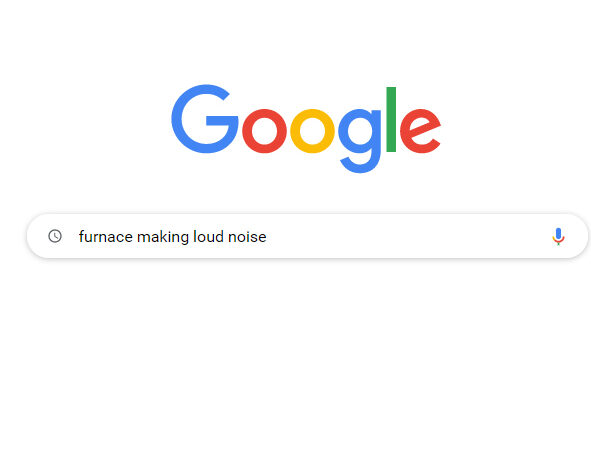This screenshot has height=465, width=591.
Task: Click the red first o in Google logo
Action: pos(264,131)
